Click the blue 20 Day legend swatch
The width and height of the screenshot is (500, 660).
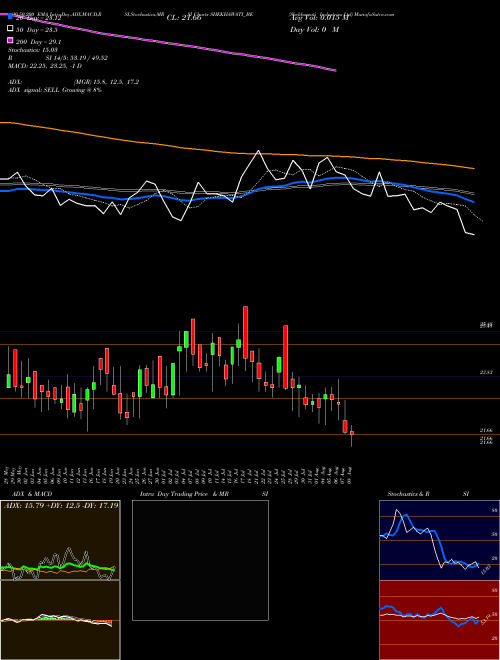(x=10, y=17)
